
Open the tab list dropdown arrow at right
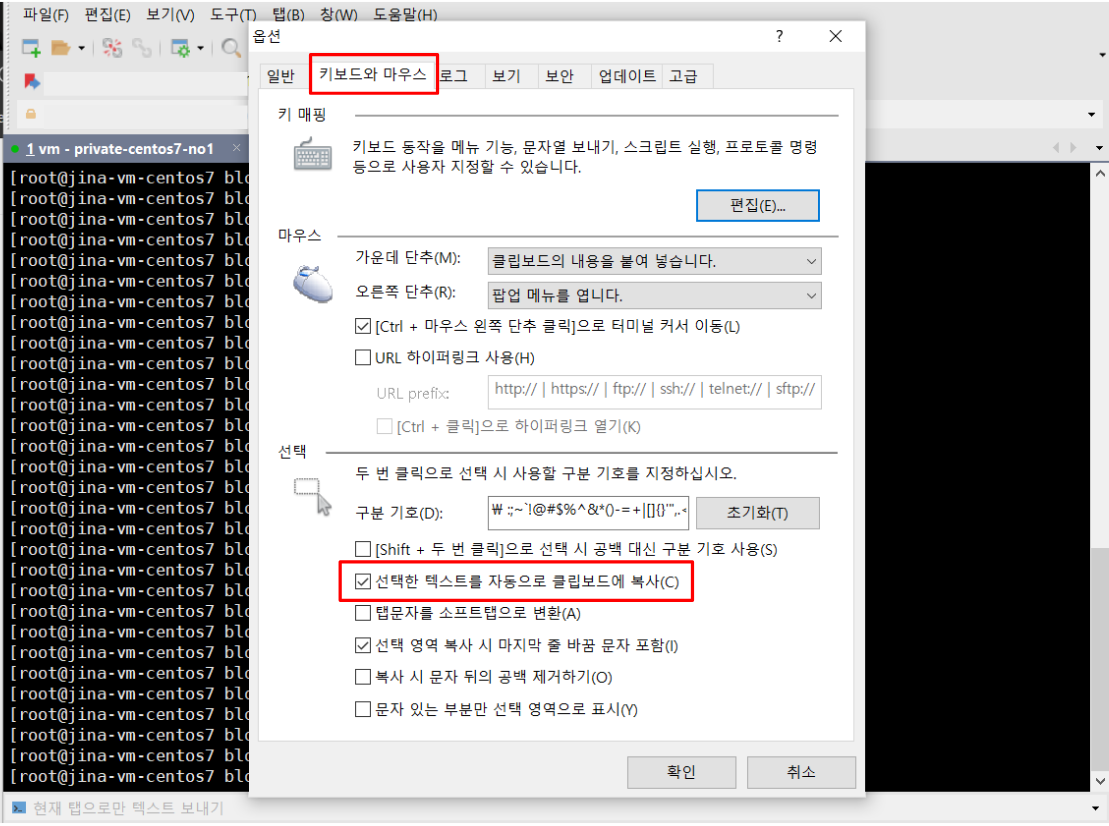point(1099,148)
